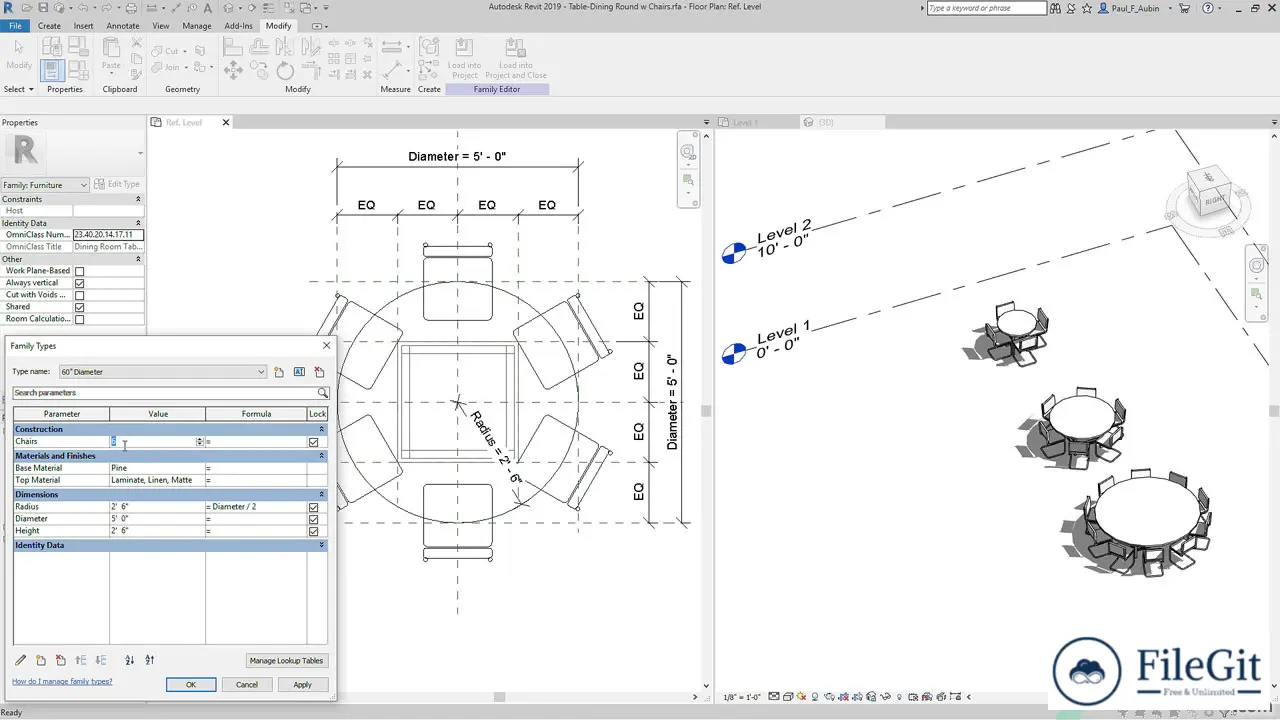The image size is (1280, 720).
Task: Toggle the Lock checkbox for Radius
Action: [314, 507]
